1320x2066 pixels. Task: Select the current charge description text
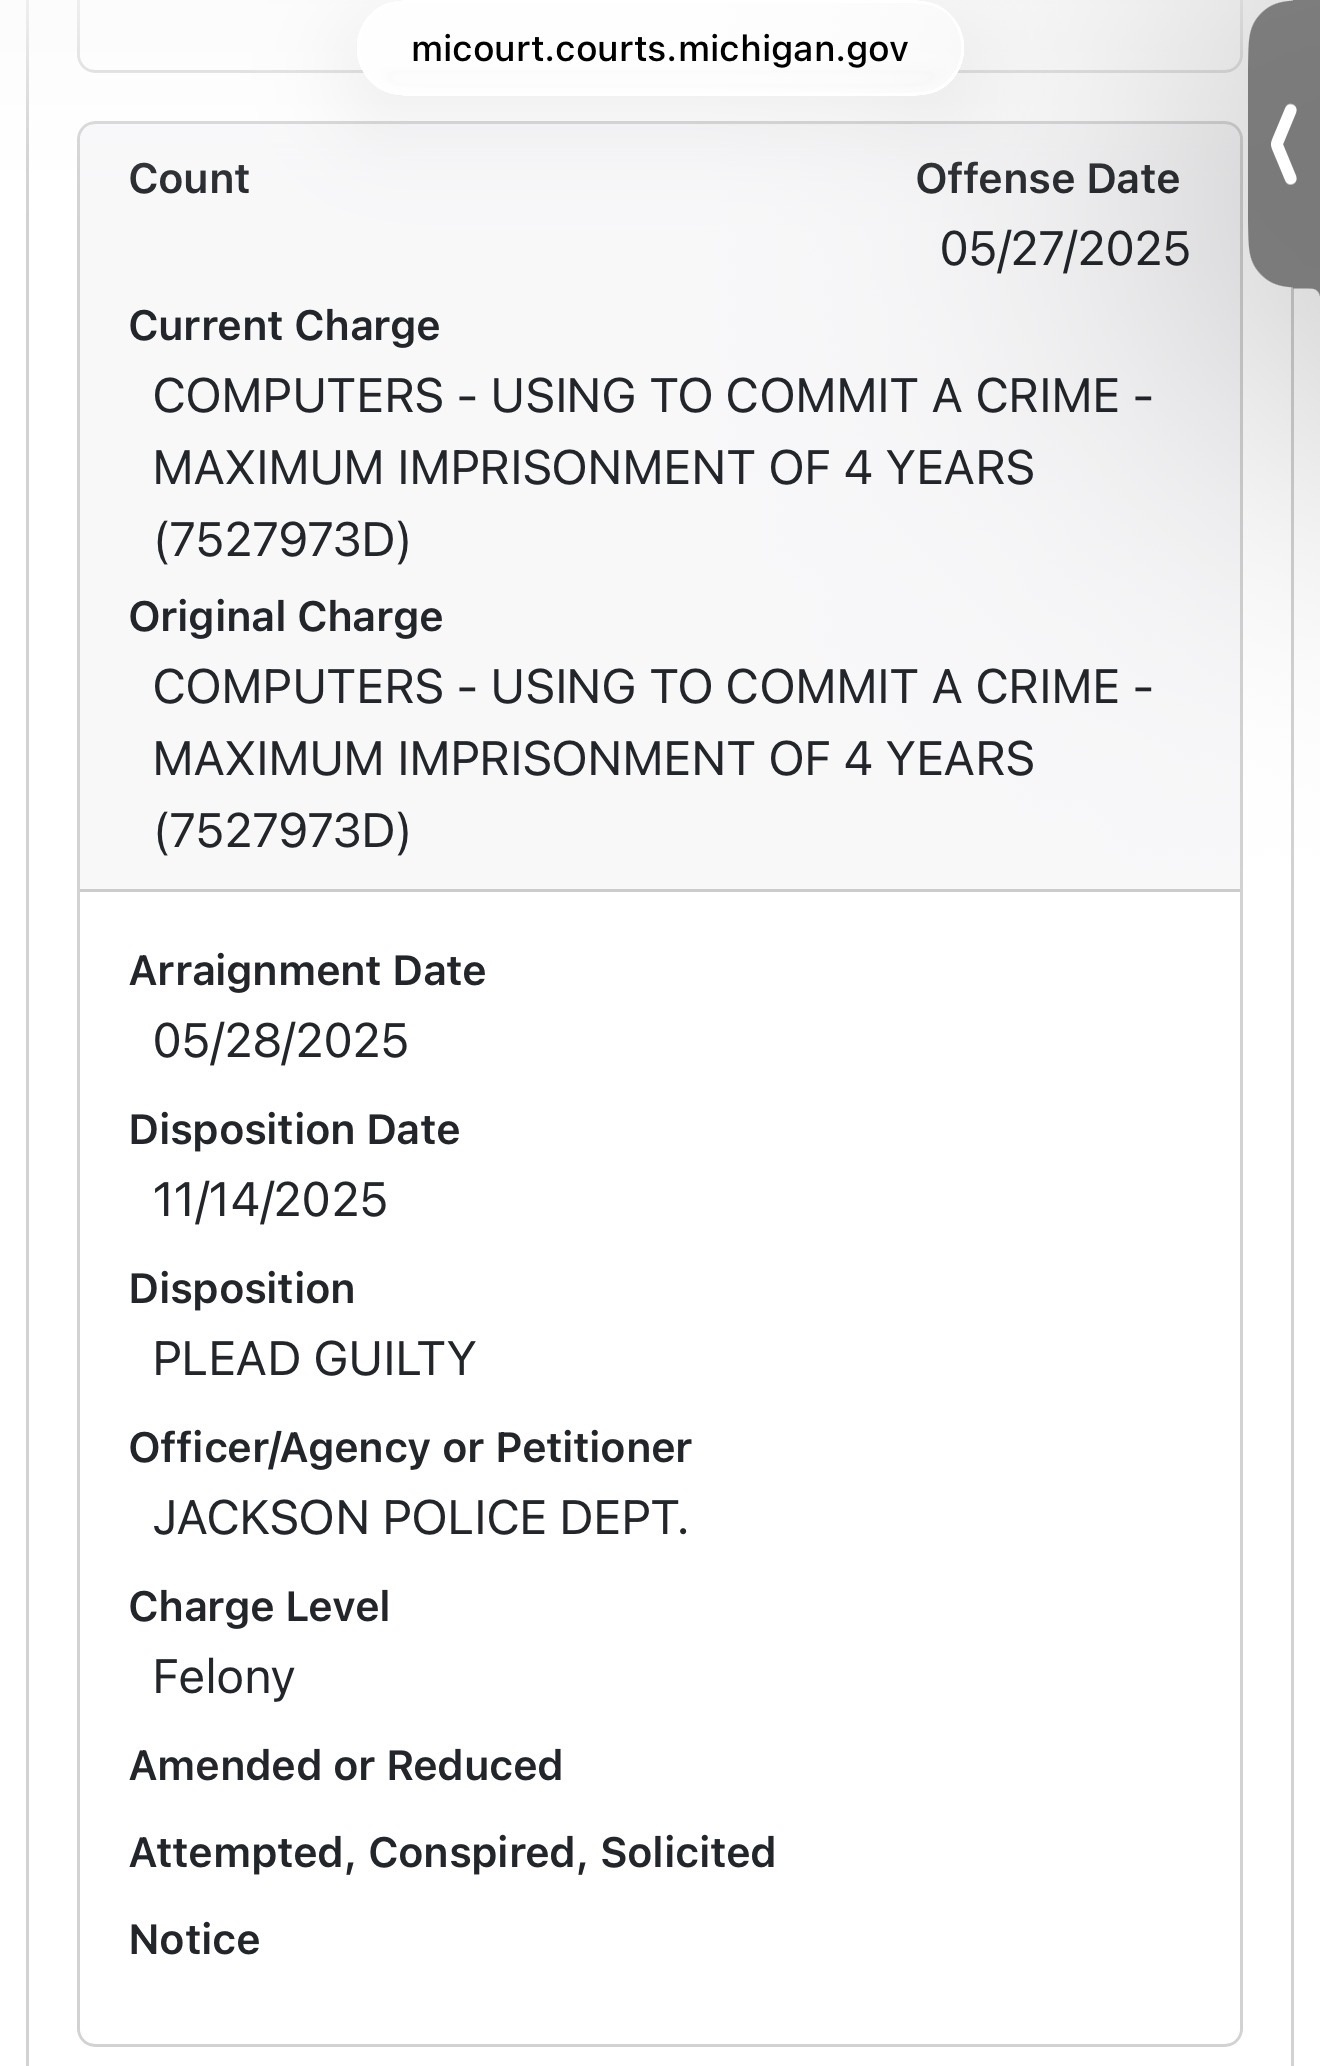tap(652, 468)
